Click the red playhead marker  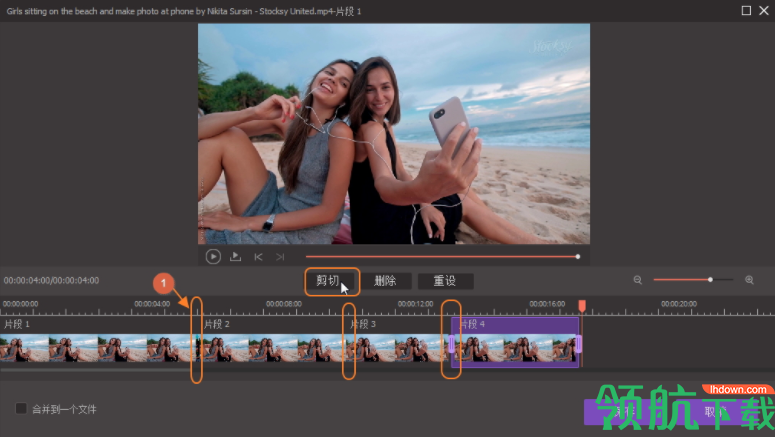(x=582, y=306)
